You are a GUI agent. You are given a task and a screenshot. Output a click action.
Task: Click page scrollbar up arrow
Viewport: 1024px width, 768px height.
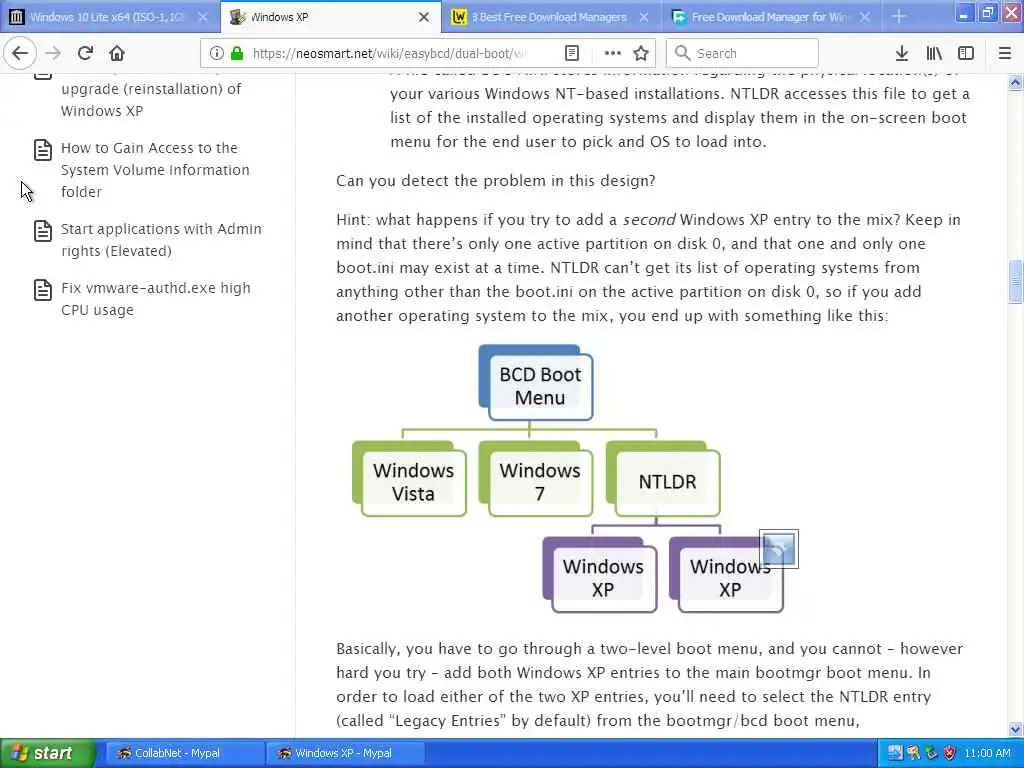click(1016, 82)
